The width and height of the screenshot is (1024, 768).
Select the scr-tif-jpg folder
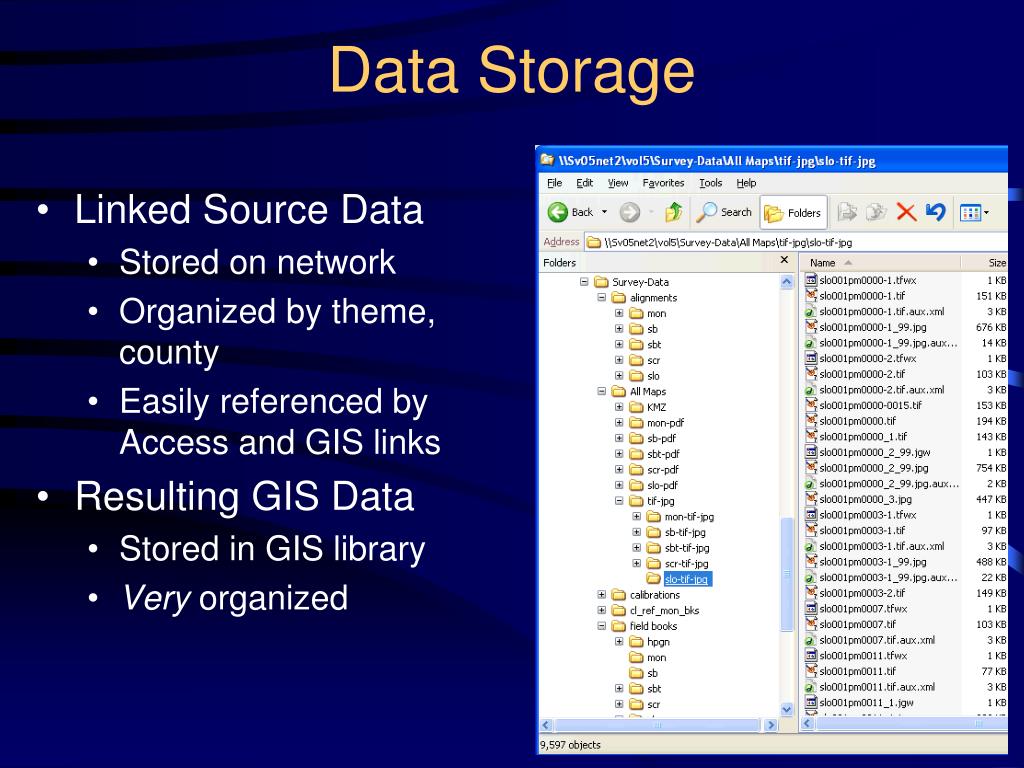[x=686, y=564]
